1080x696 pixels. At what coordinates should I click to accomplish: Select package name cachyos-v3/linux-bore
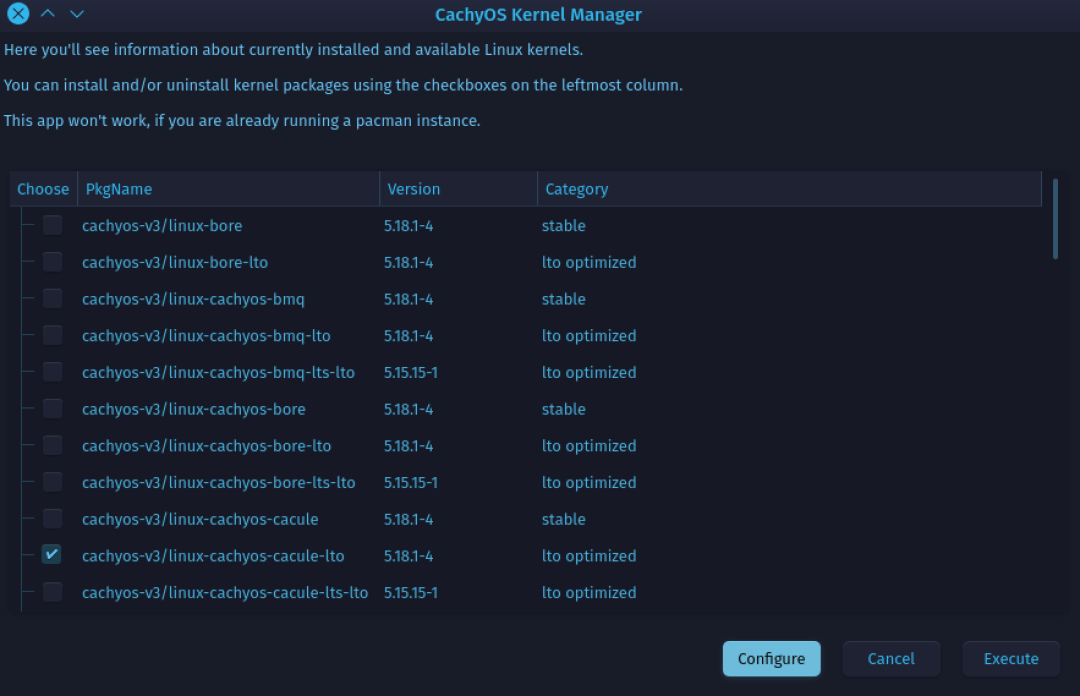coord(162,225)
